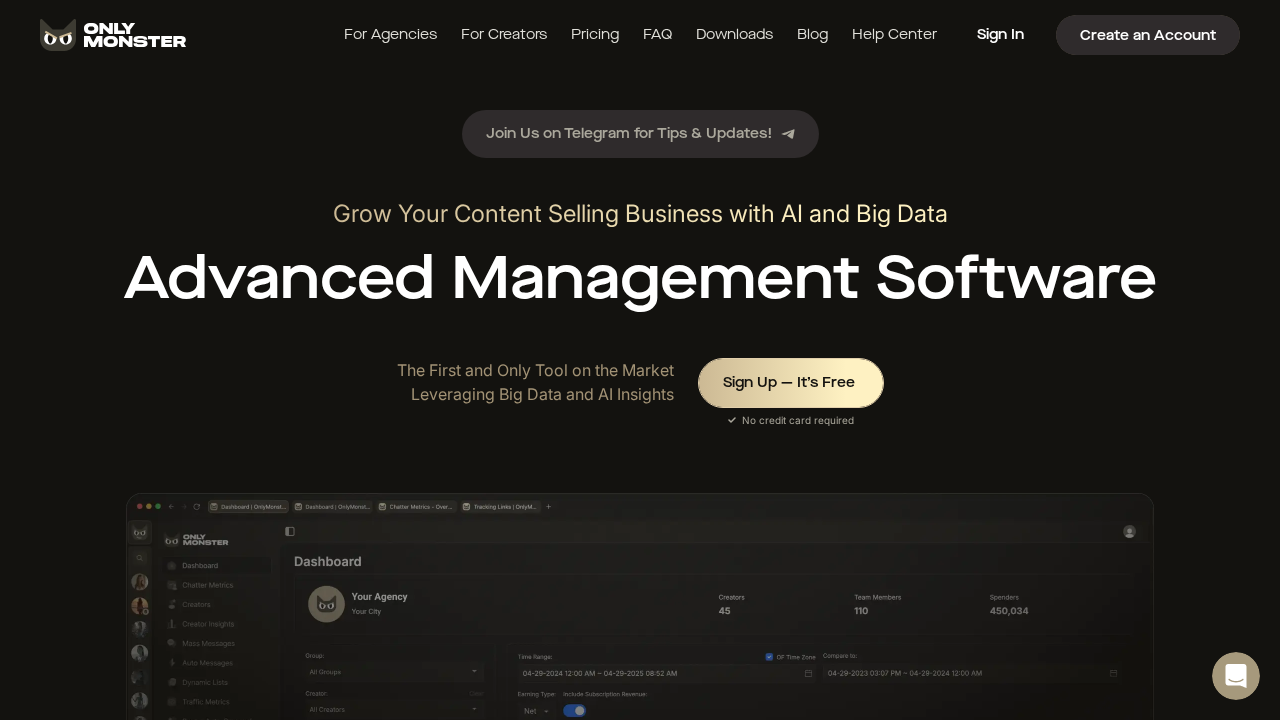1280x720 pixels.
Task: Open the All Creators dropdown
Action: pyautogui.click(x=394, y=709)
